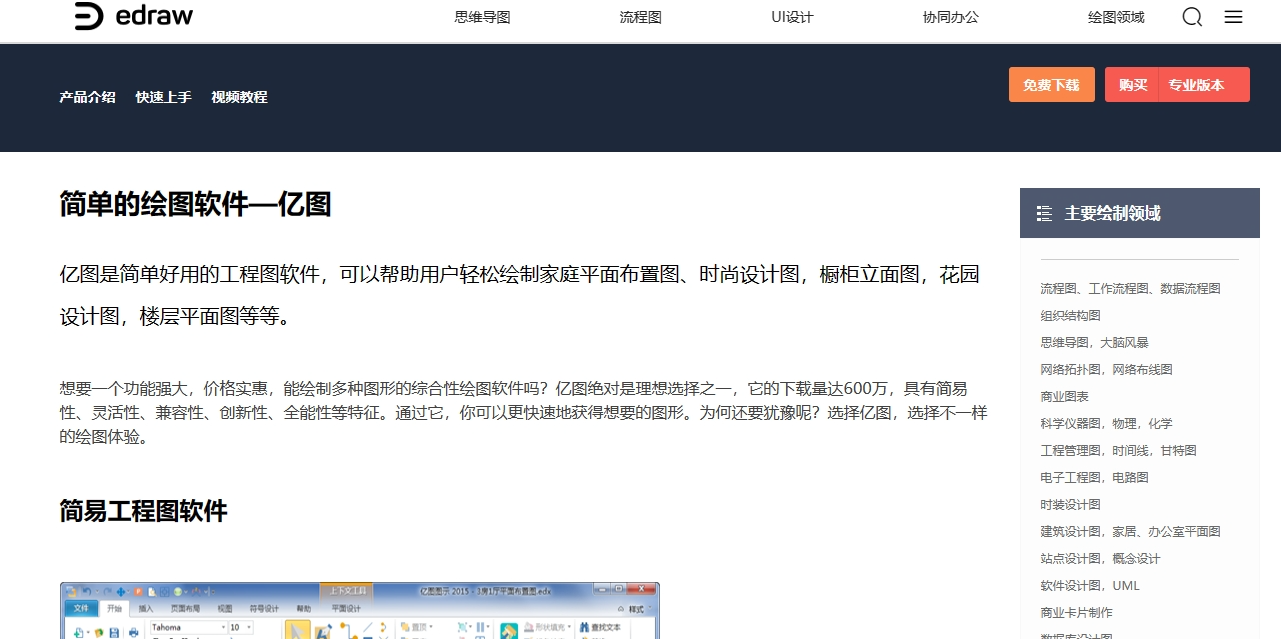Go to 协同办公 in the top navigation
1281x639 pixels.
pos(950,17)
